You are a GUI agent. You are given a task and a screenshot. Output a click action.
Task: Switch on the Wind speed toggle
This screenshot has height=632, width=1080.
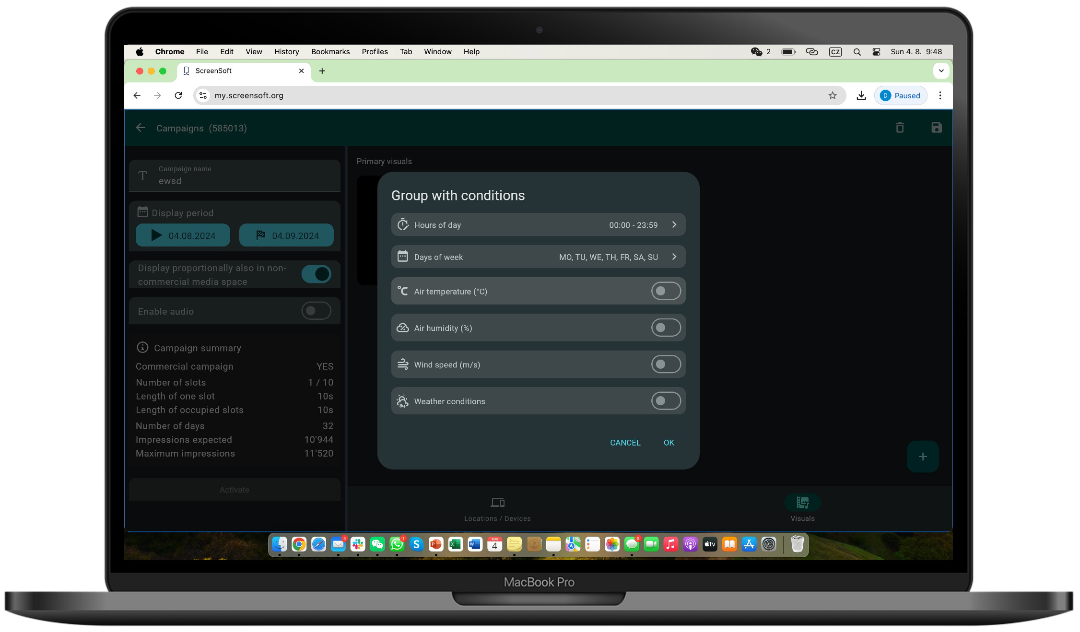[x=665, y=365]
